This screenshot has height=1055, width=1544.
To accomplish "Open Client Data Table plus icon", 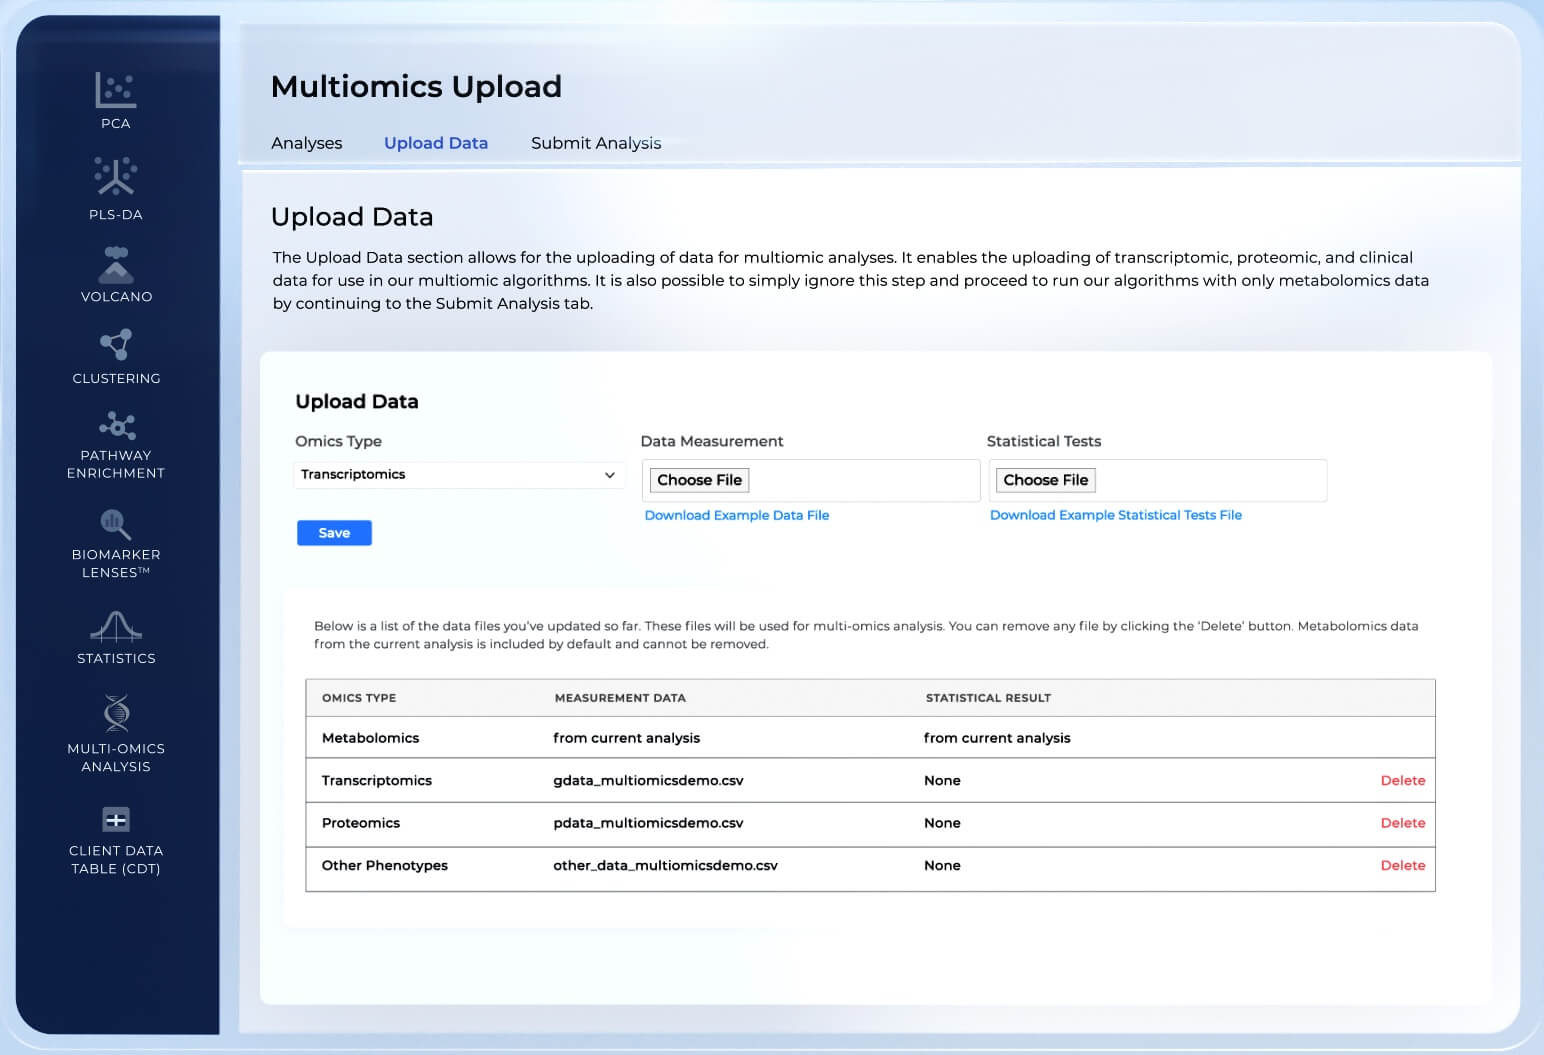I will point(116,820).
